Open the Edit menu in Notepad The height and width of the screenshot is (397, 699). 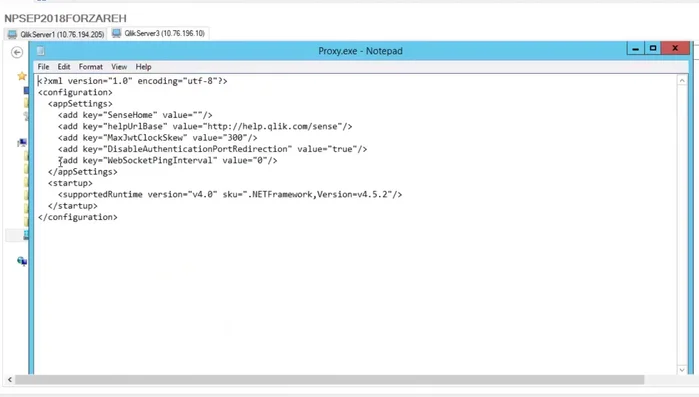[64, 67]
